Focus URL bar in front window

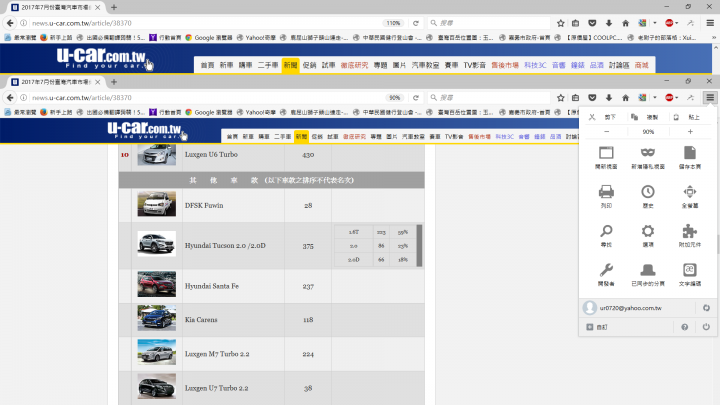click(x=207, y=97)
